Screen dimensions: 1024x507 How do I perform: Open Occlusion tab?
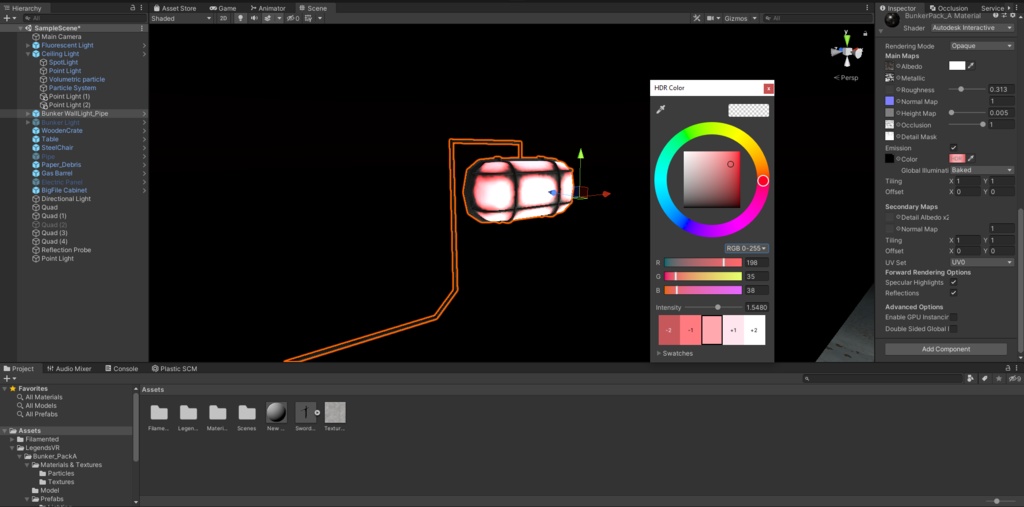tap(948, 8)
